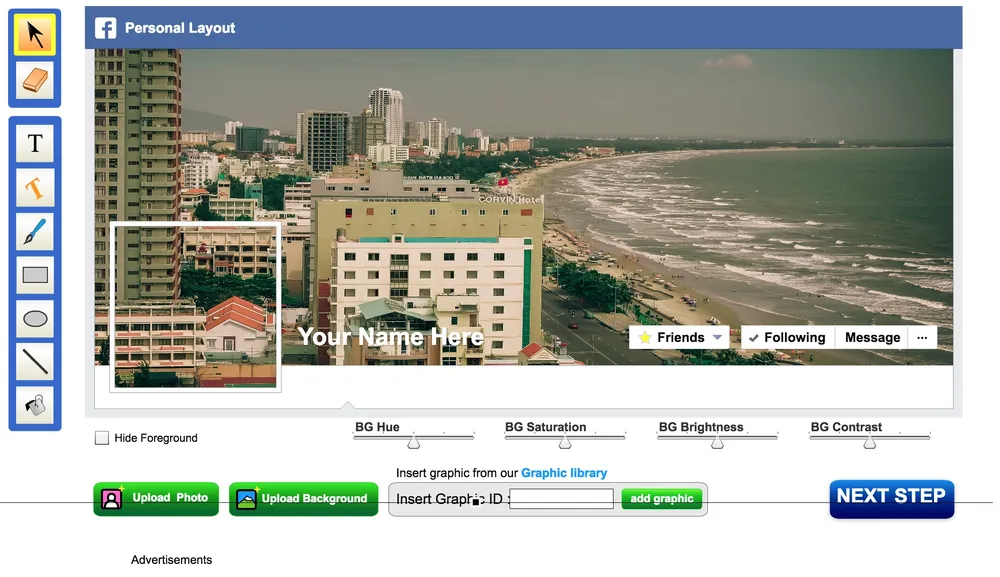Choose the black text T tool

35,143
